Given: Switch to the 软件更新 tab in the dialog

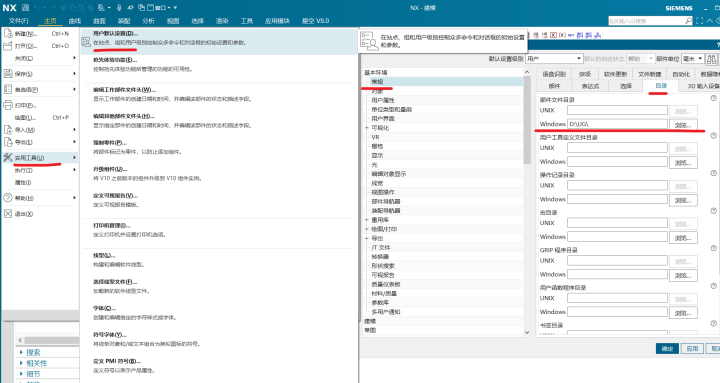Looking at the screenshot, I should (x=615, y=74).
